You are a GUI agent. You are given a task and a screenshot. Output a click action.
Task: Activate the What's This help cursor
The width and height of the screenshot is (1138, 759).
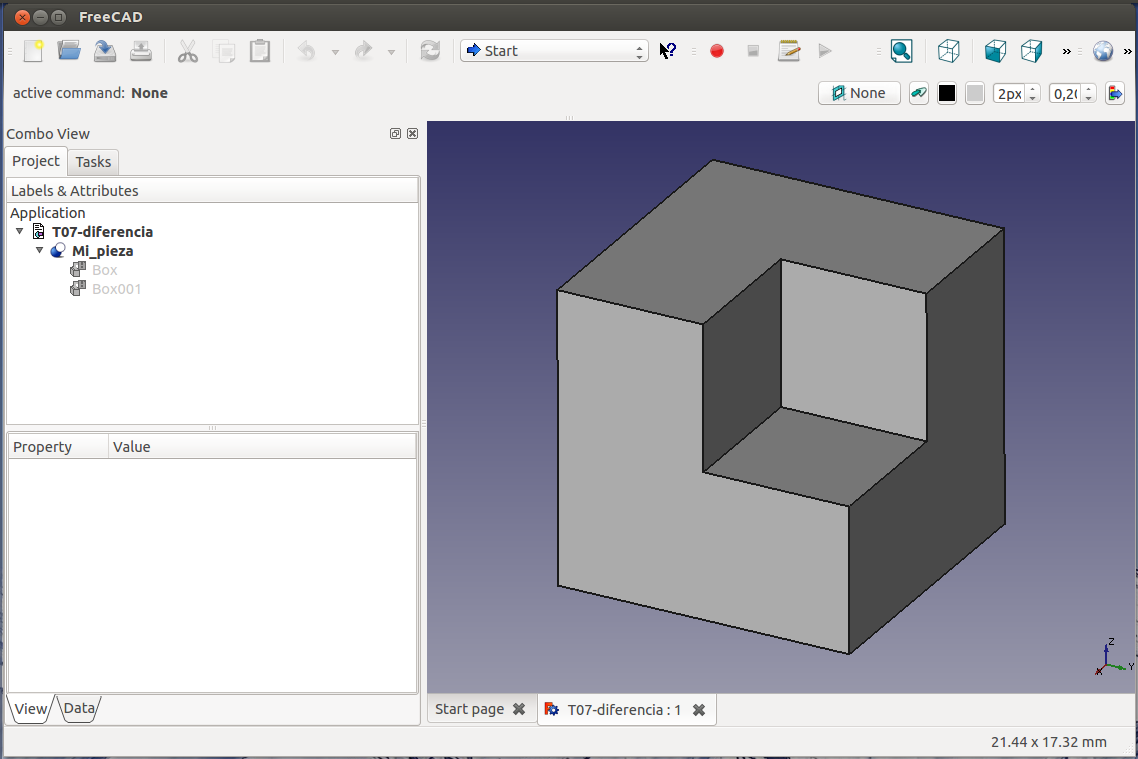point(668,51)
